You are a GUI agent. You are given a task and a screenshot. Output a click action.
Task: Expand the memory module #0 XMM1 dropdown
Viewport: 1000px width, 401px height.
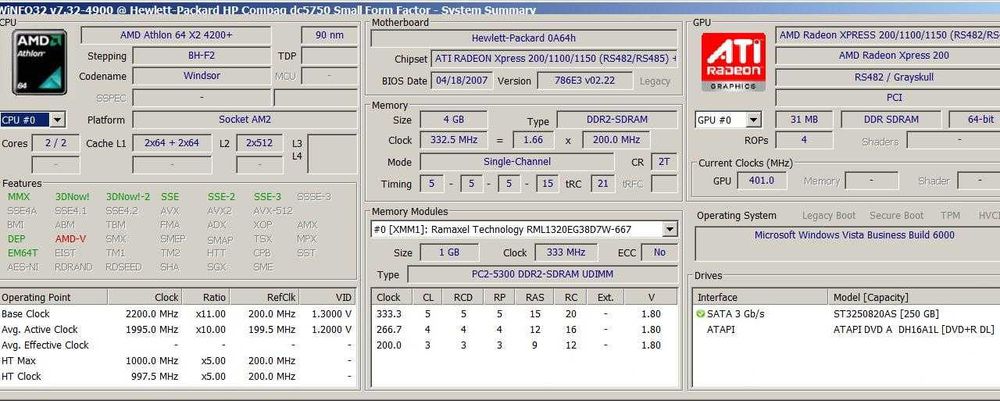[670, 229]
